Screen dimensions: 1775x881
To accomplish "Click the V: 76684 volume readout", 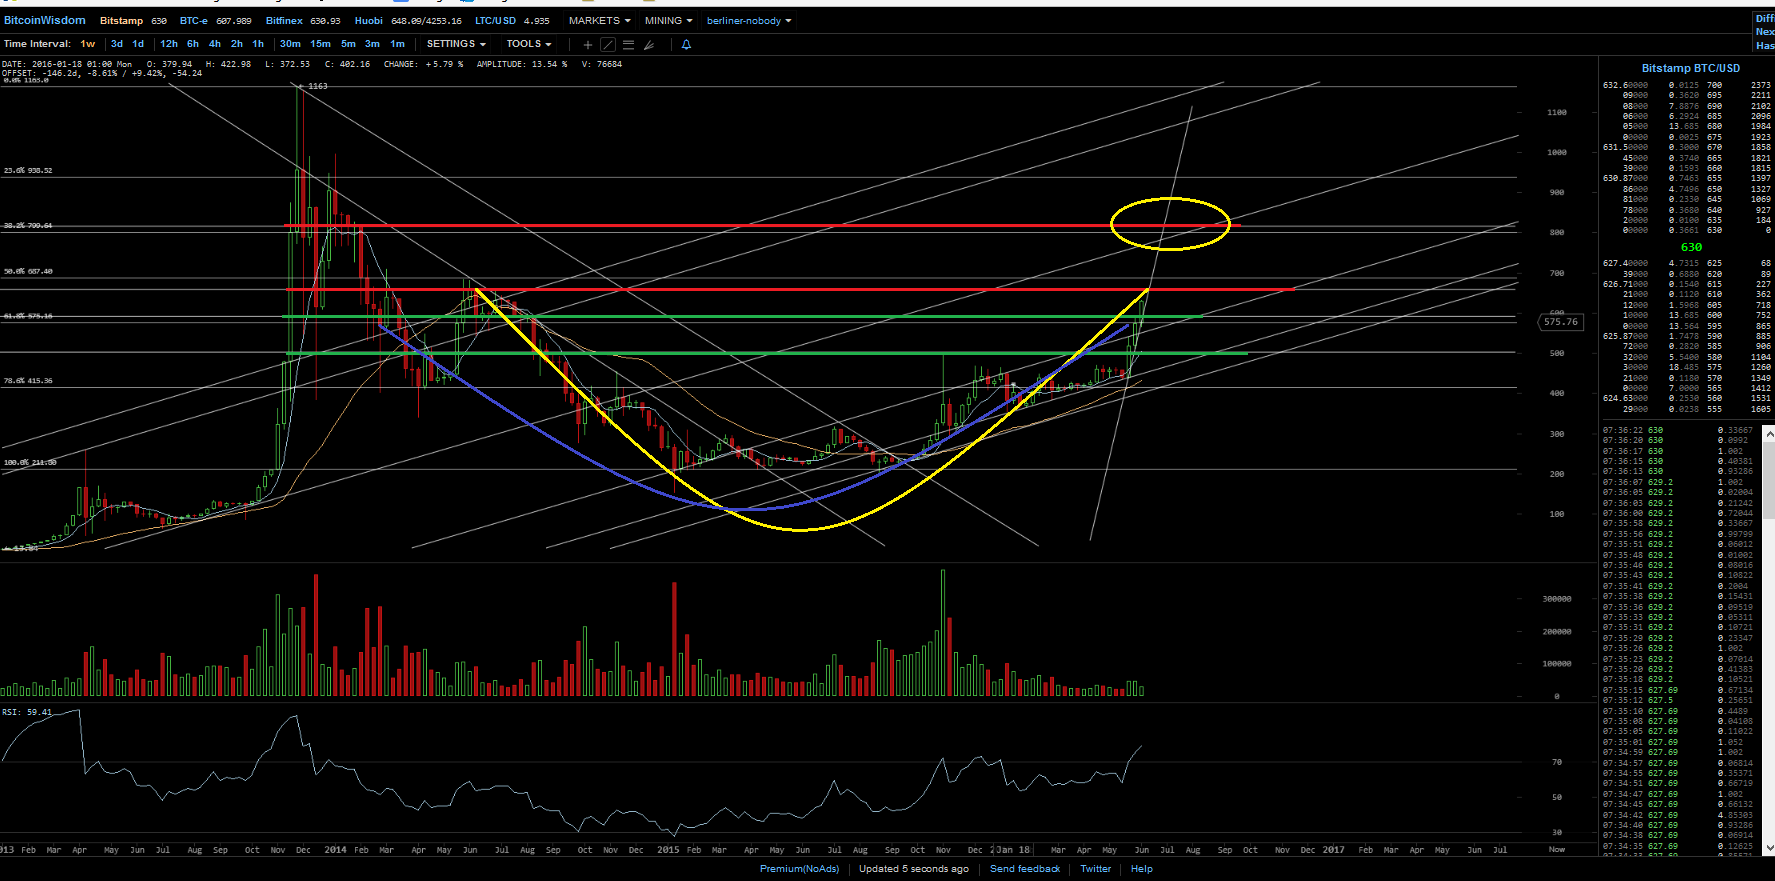I will [x=601, y=64].
